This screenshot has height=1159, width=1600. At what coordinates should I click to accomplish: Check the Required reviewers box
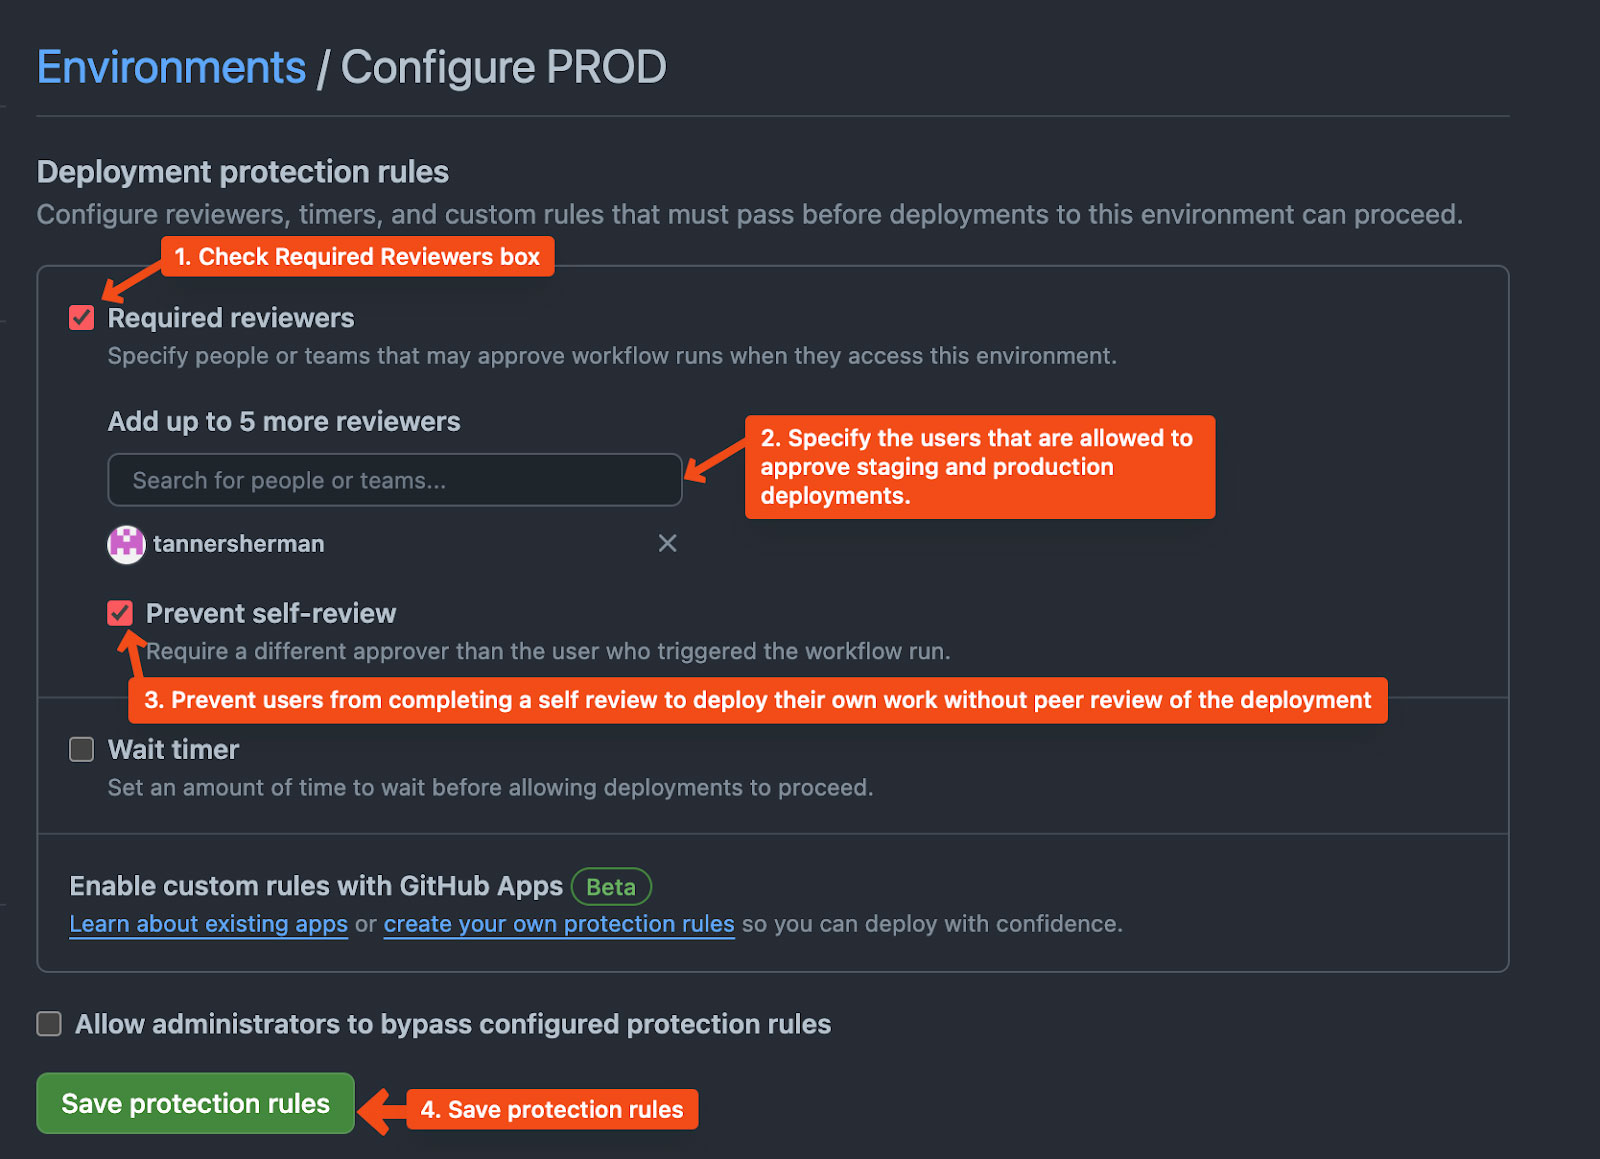(81, 317)
